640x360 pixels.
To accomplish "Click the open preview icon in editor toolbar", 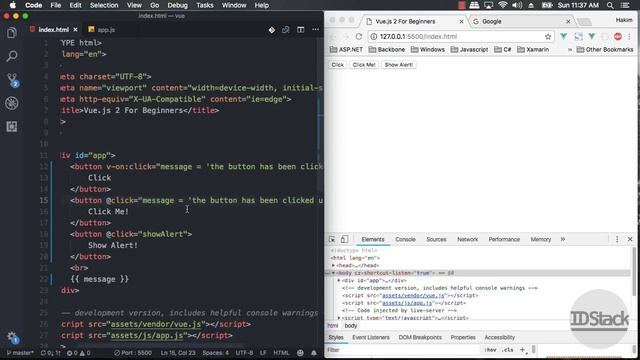I will [286, 30].
